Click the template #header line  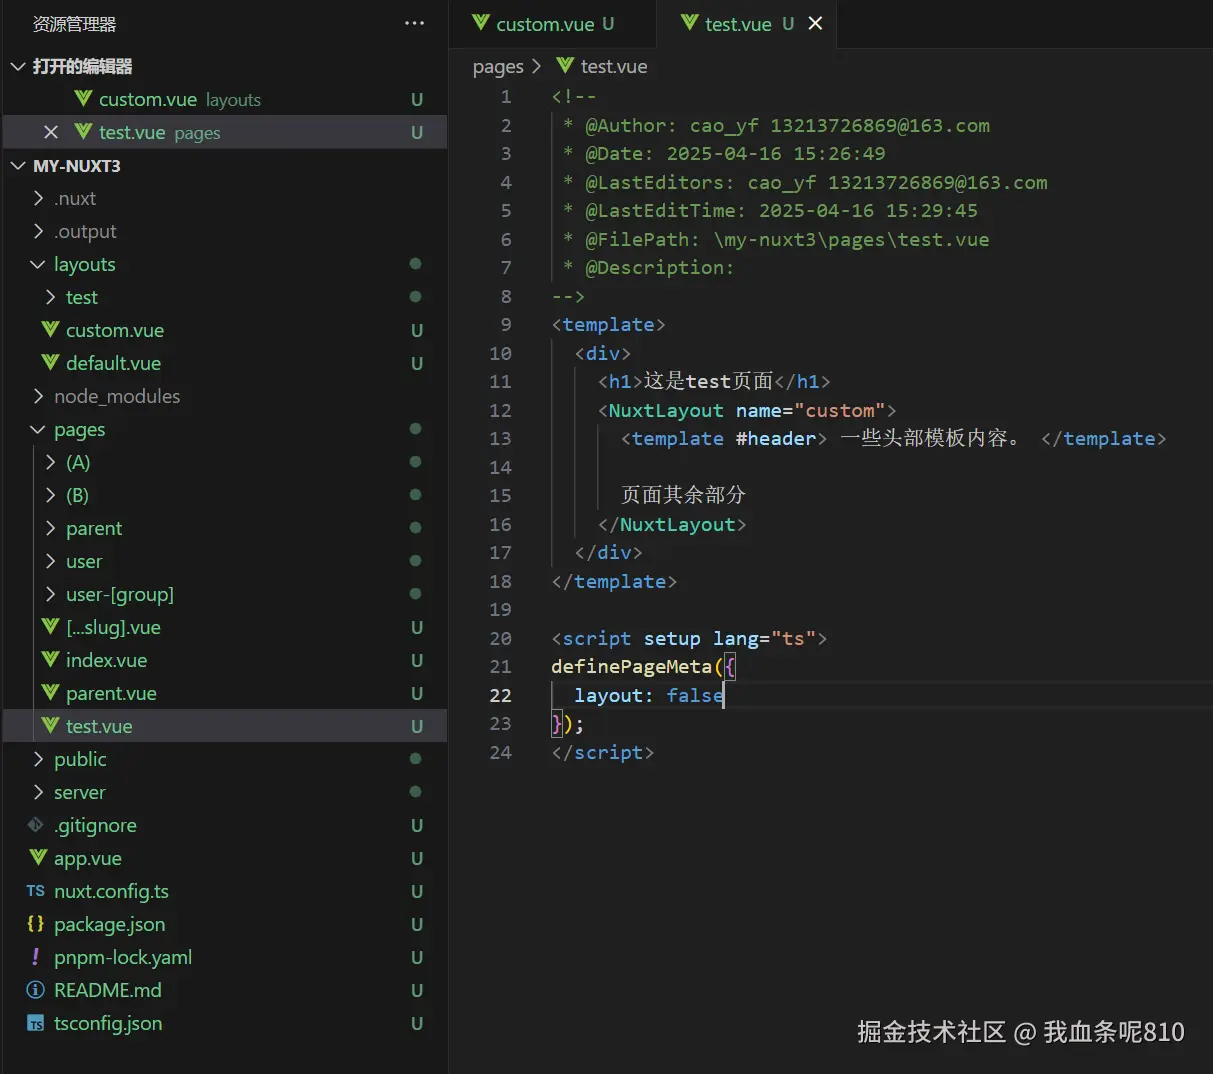coord(893,438)
